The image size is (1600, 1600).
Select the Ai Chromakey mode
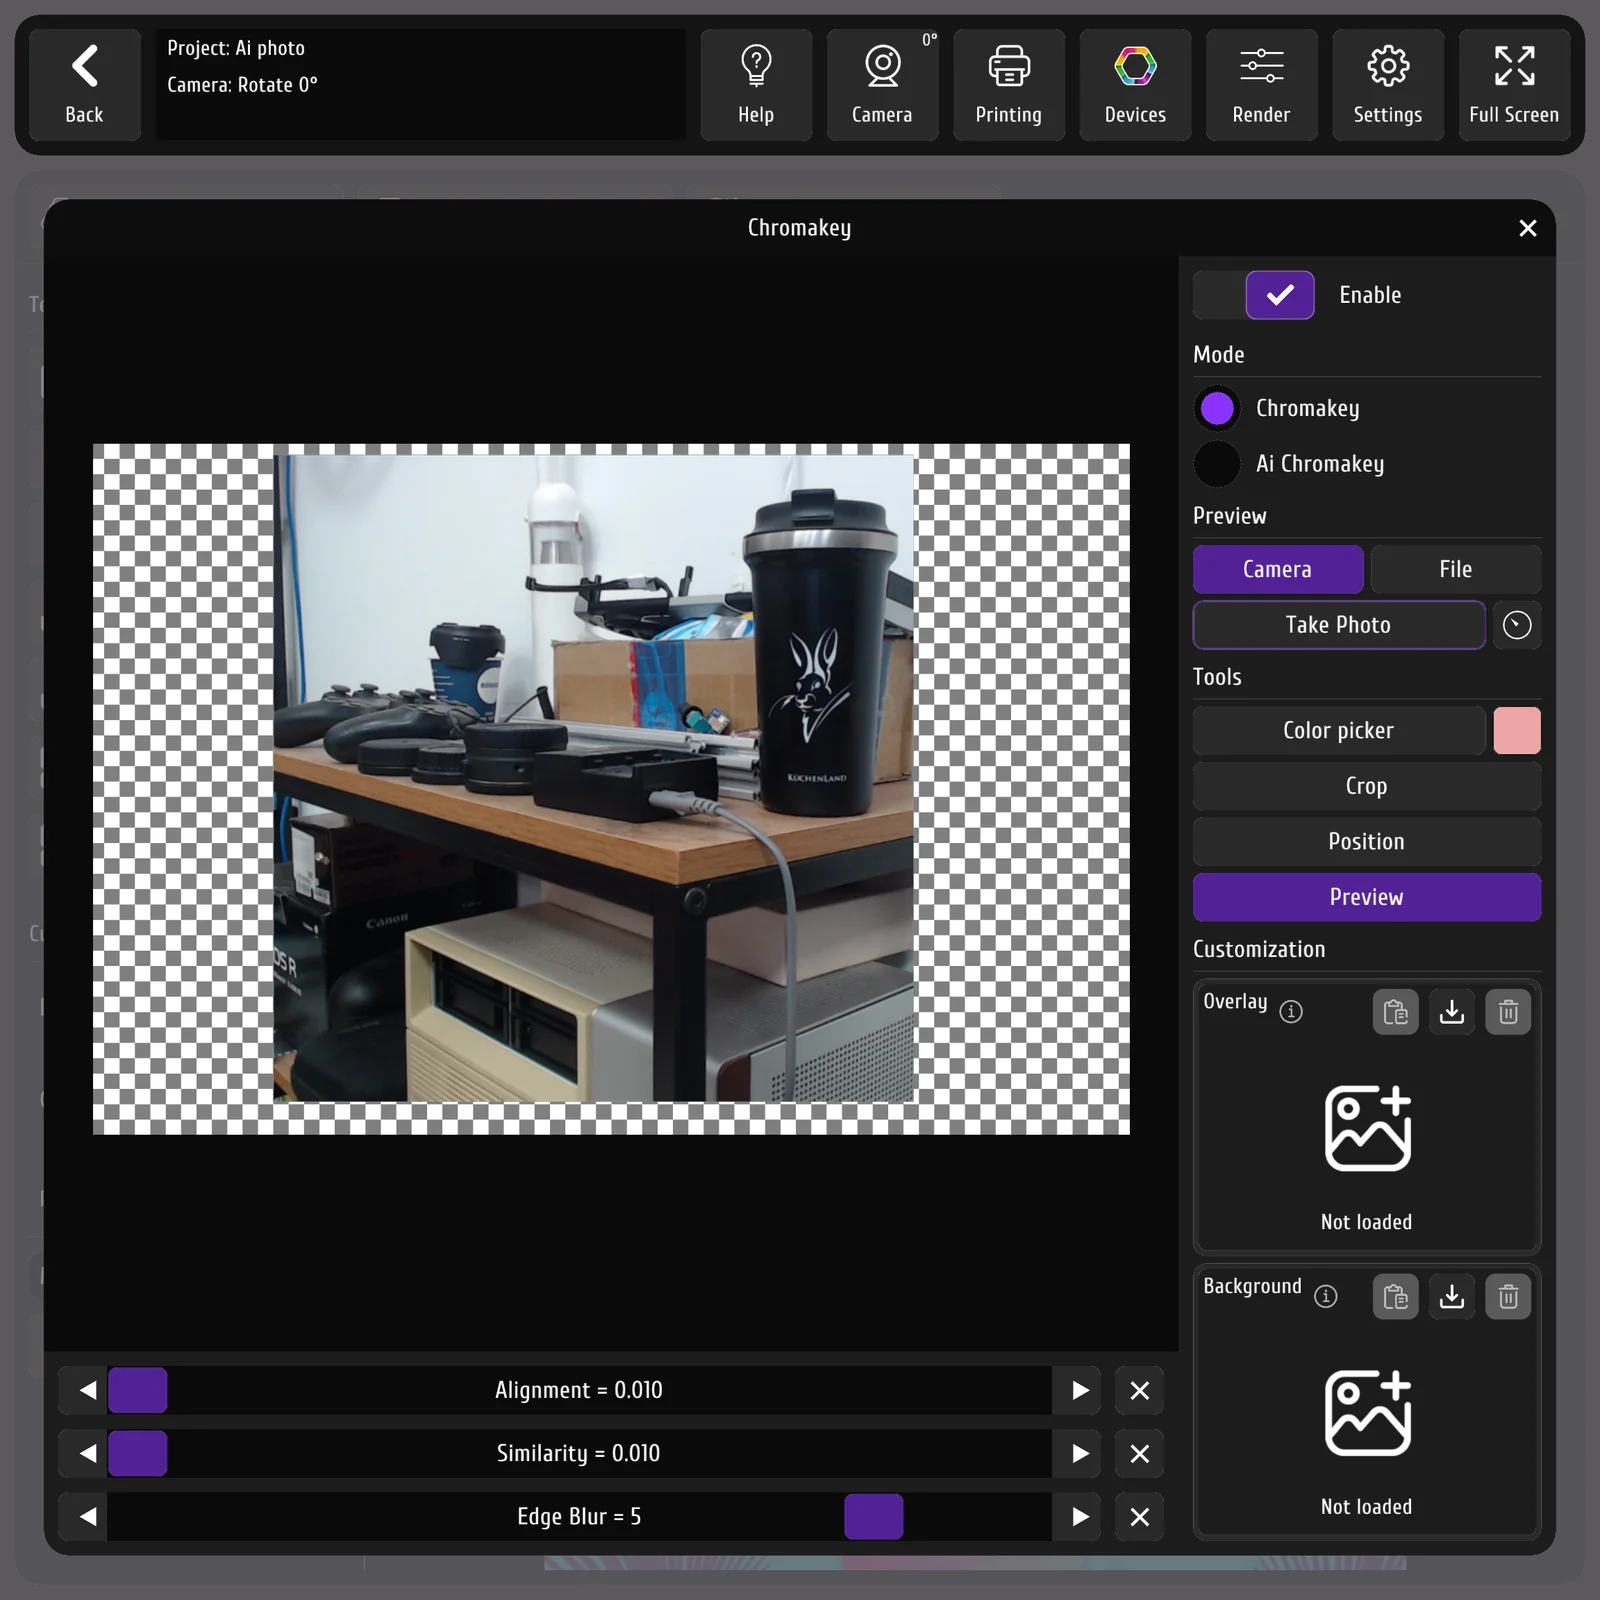pyautogui.click(x=1217, y=464)
